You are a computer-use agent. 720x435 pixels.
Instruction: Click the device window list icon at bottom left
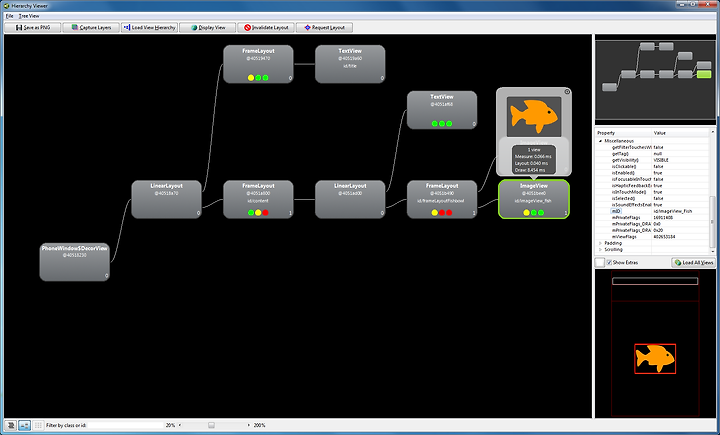point(11,425)
